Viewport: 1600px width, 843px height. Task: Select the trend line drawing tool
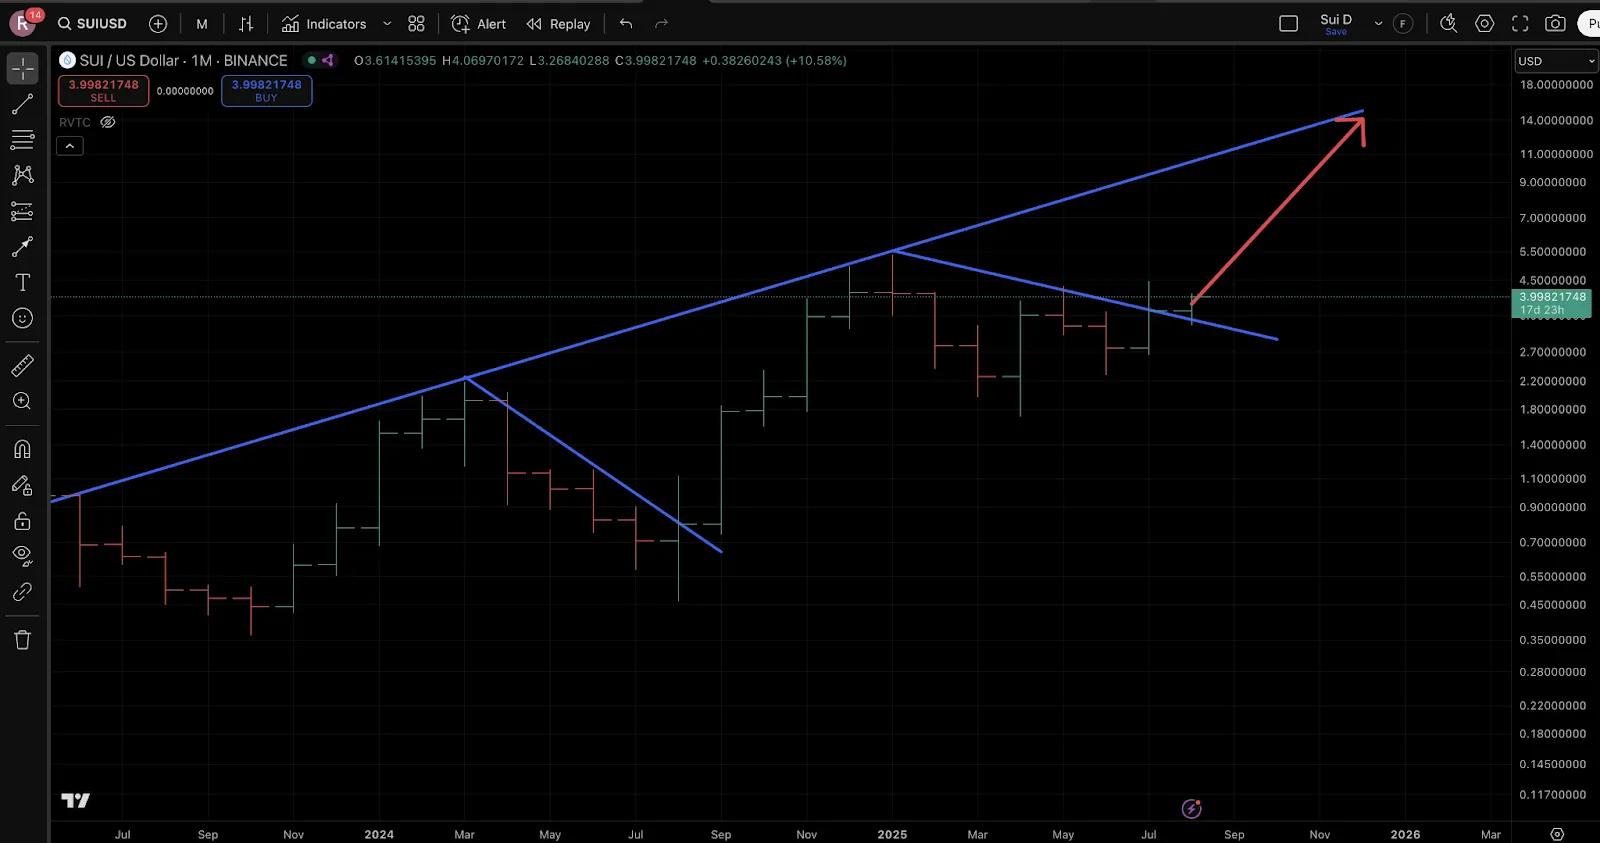tap(22, 104)
